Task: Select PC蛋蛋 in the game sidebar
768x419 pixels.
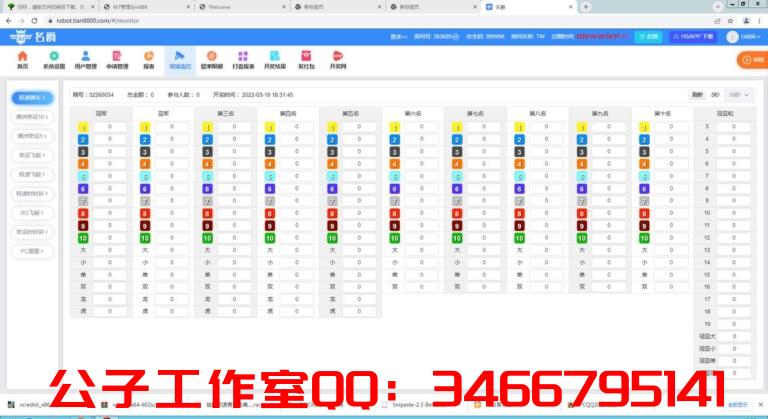Action: pyautogui.click(x=32, y=251)
